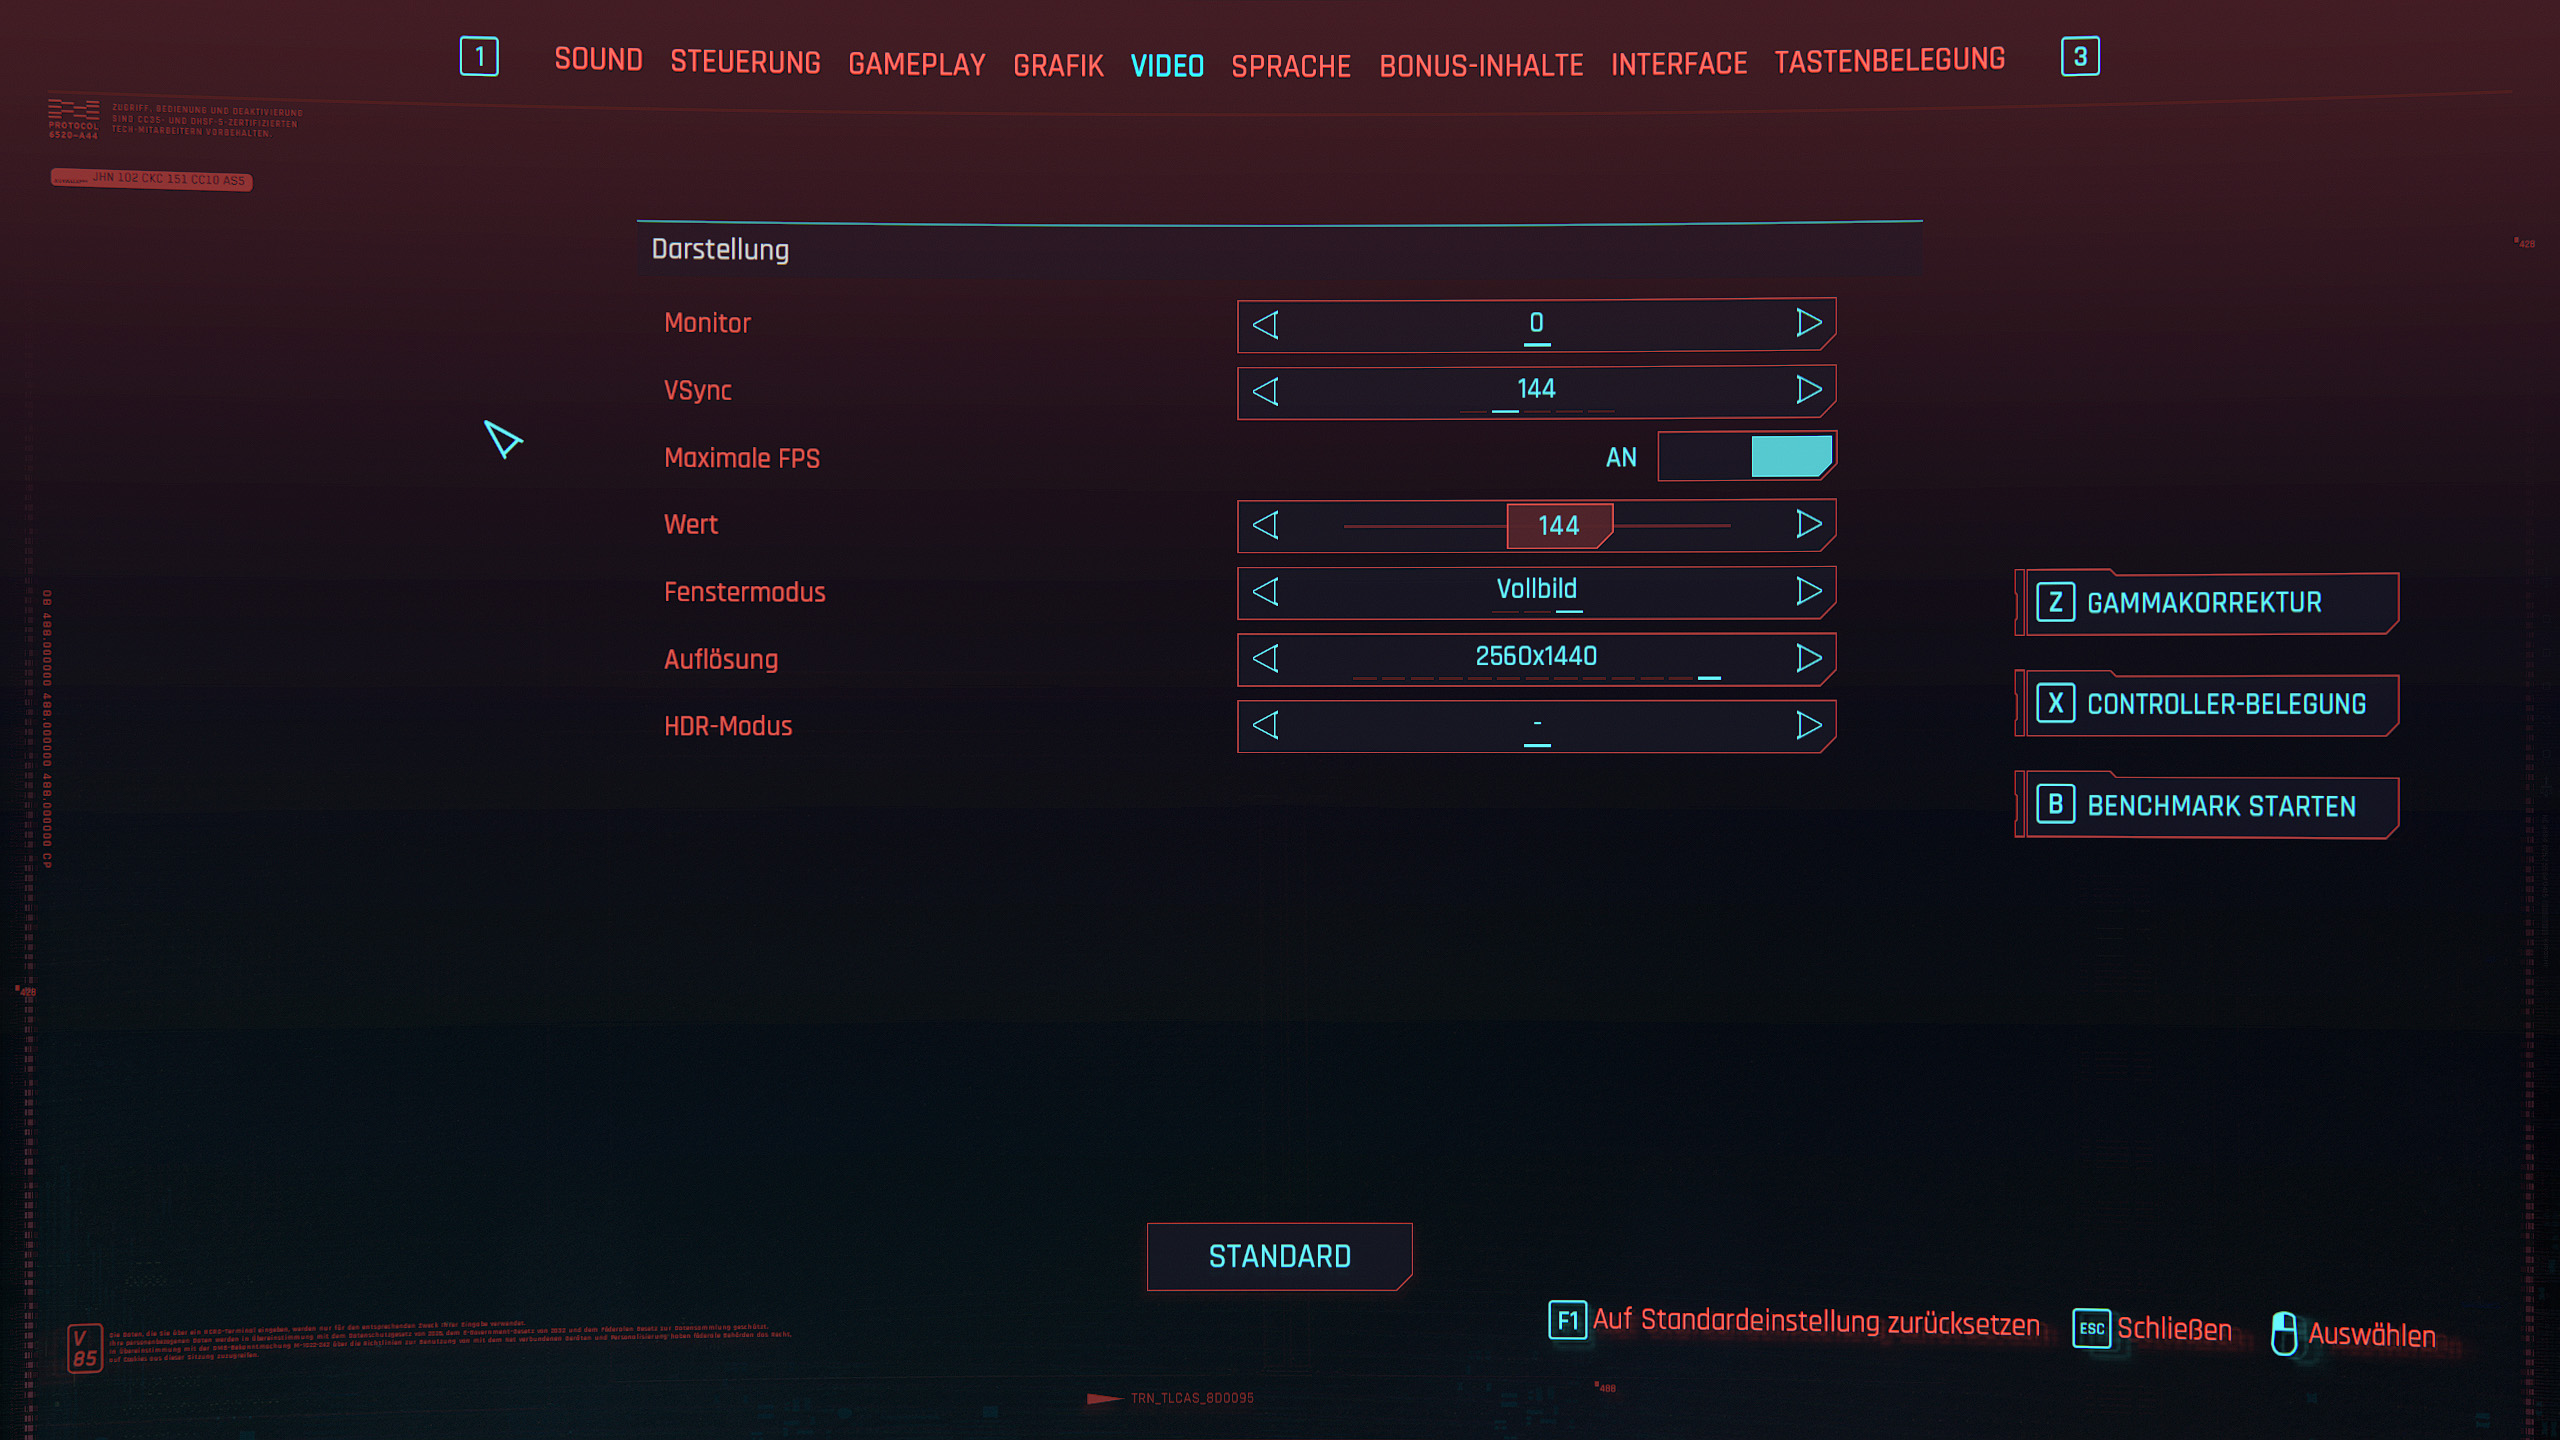Click the F1 key icon to reset defaults
This screenshot has width=2560, height=1440.
(x=1567, y=1321)
